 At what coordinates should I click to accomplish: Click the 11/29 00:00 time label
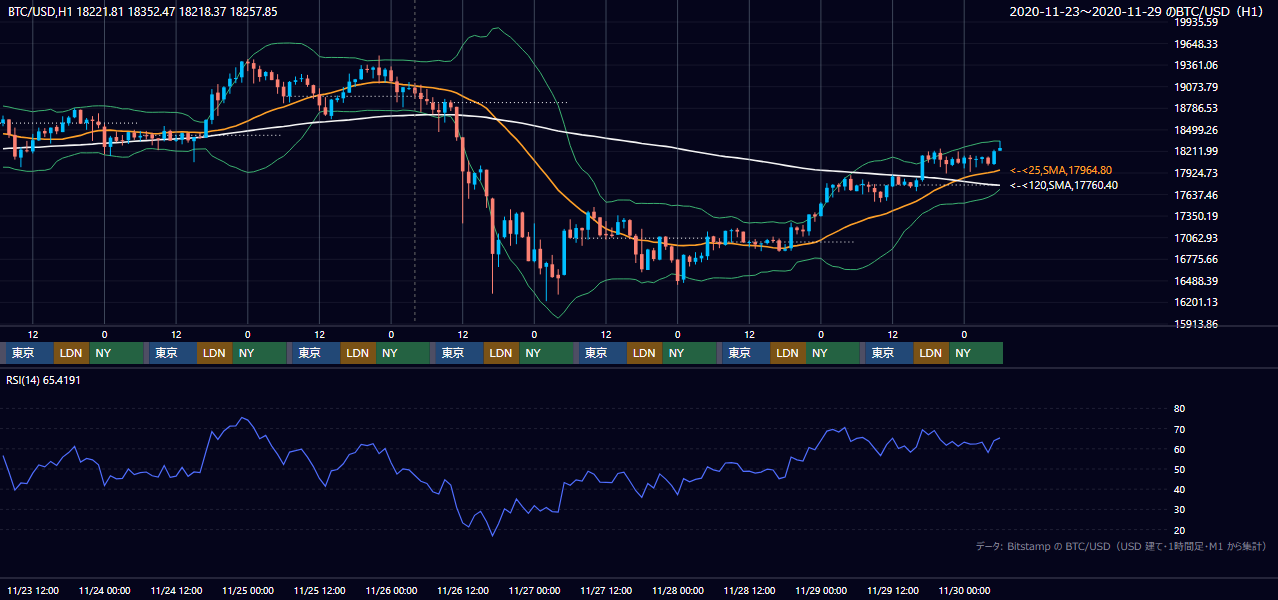(821, 590)
